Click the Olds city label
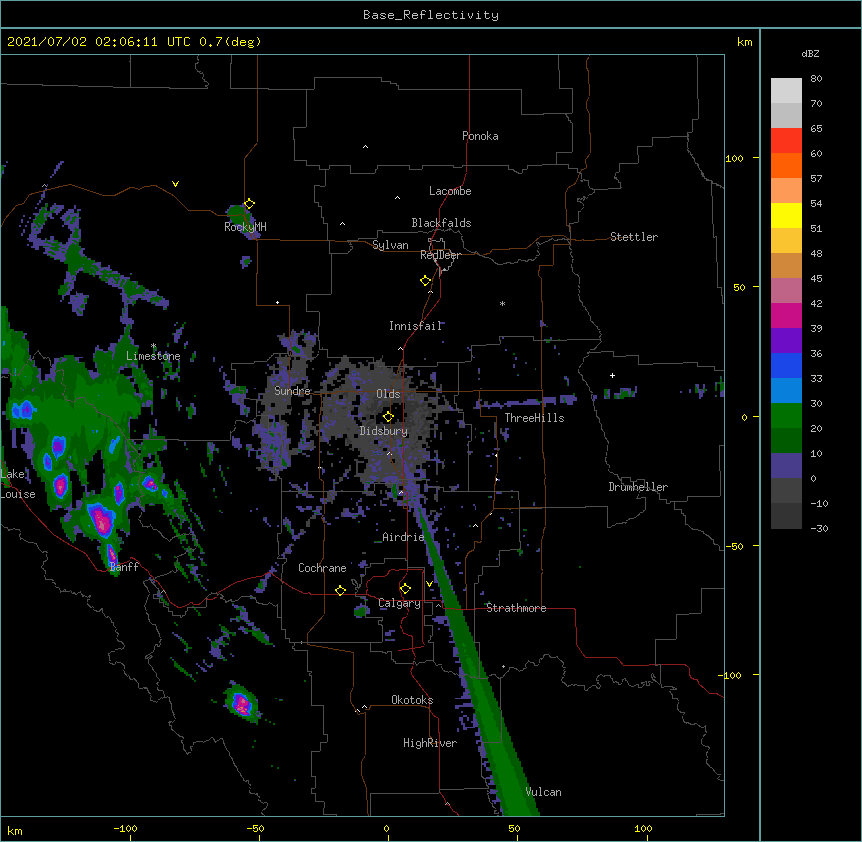The height and width of the screenshot is (842, 862). tap(388, 394)
